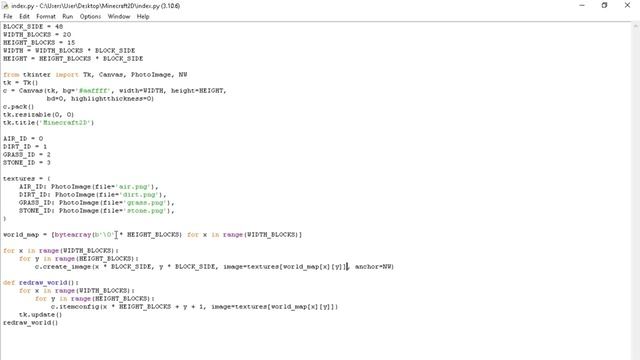The height and width of the screenshot is (360, 640).
Task: Click the line 'HEIGHT = HEIGHT_BLOCKS * BLOCK_SIDE'
Action: 73,59
